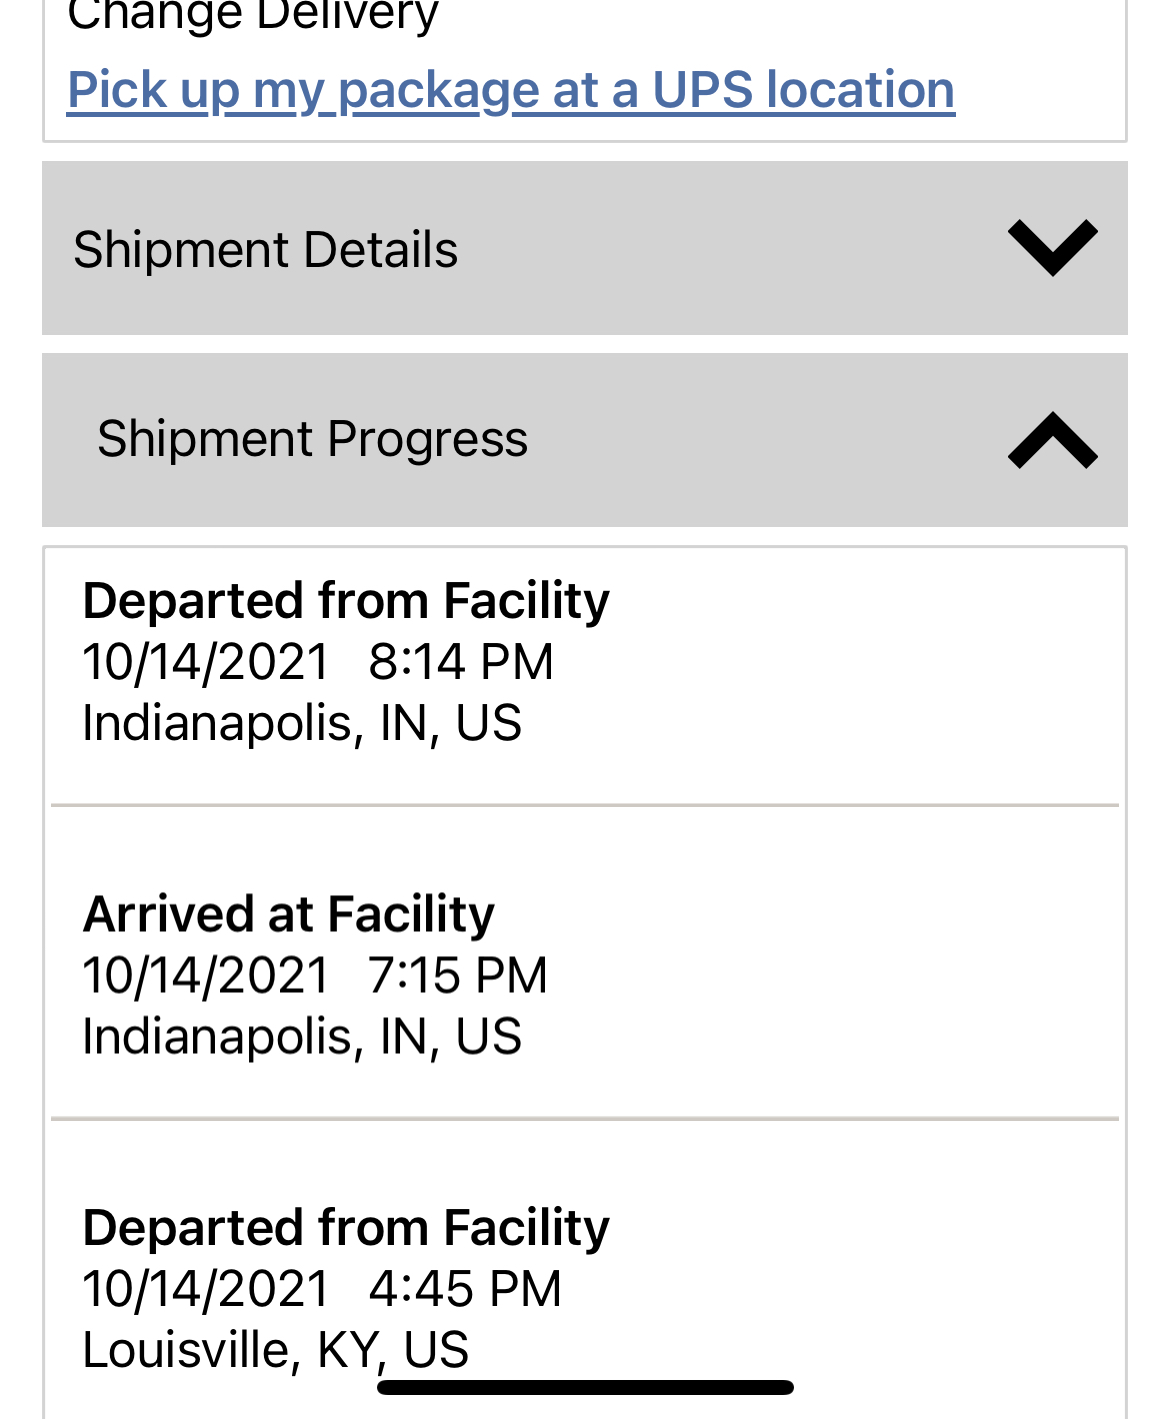This screenshot has height=1419, width=1170.
Task: Tap the date on the 8:14 PM entry
Action: point(206,662)
